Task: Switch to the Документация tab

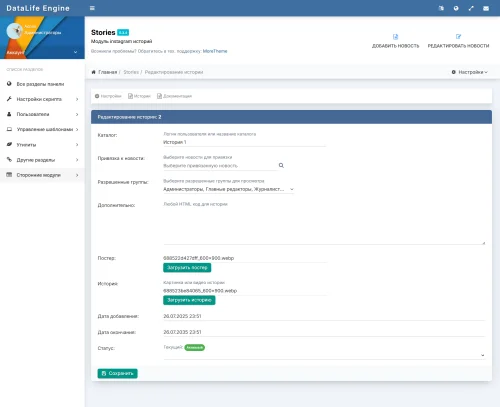Action: (x=174, y=96)
